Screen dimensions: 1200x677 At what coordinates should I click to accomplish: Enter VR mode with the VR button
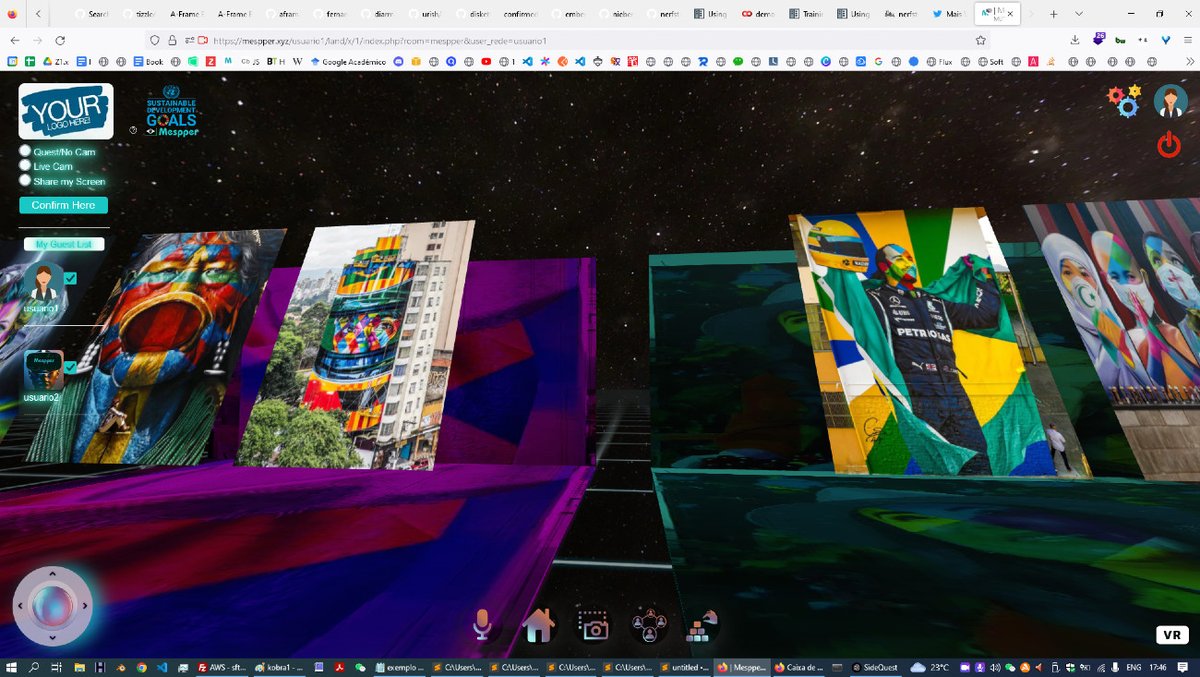[1172, 635]
